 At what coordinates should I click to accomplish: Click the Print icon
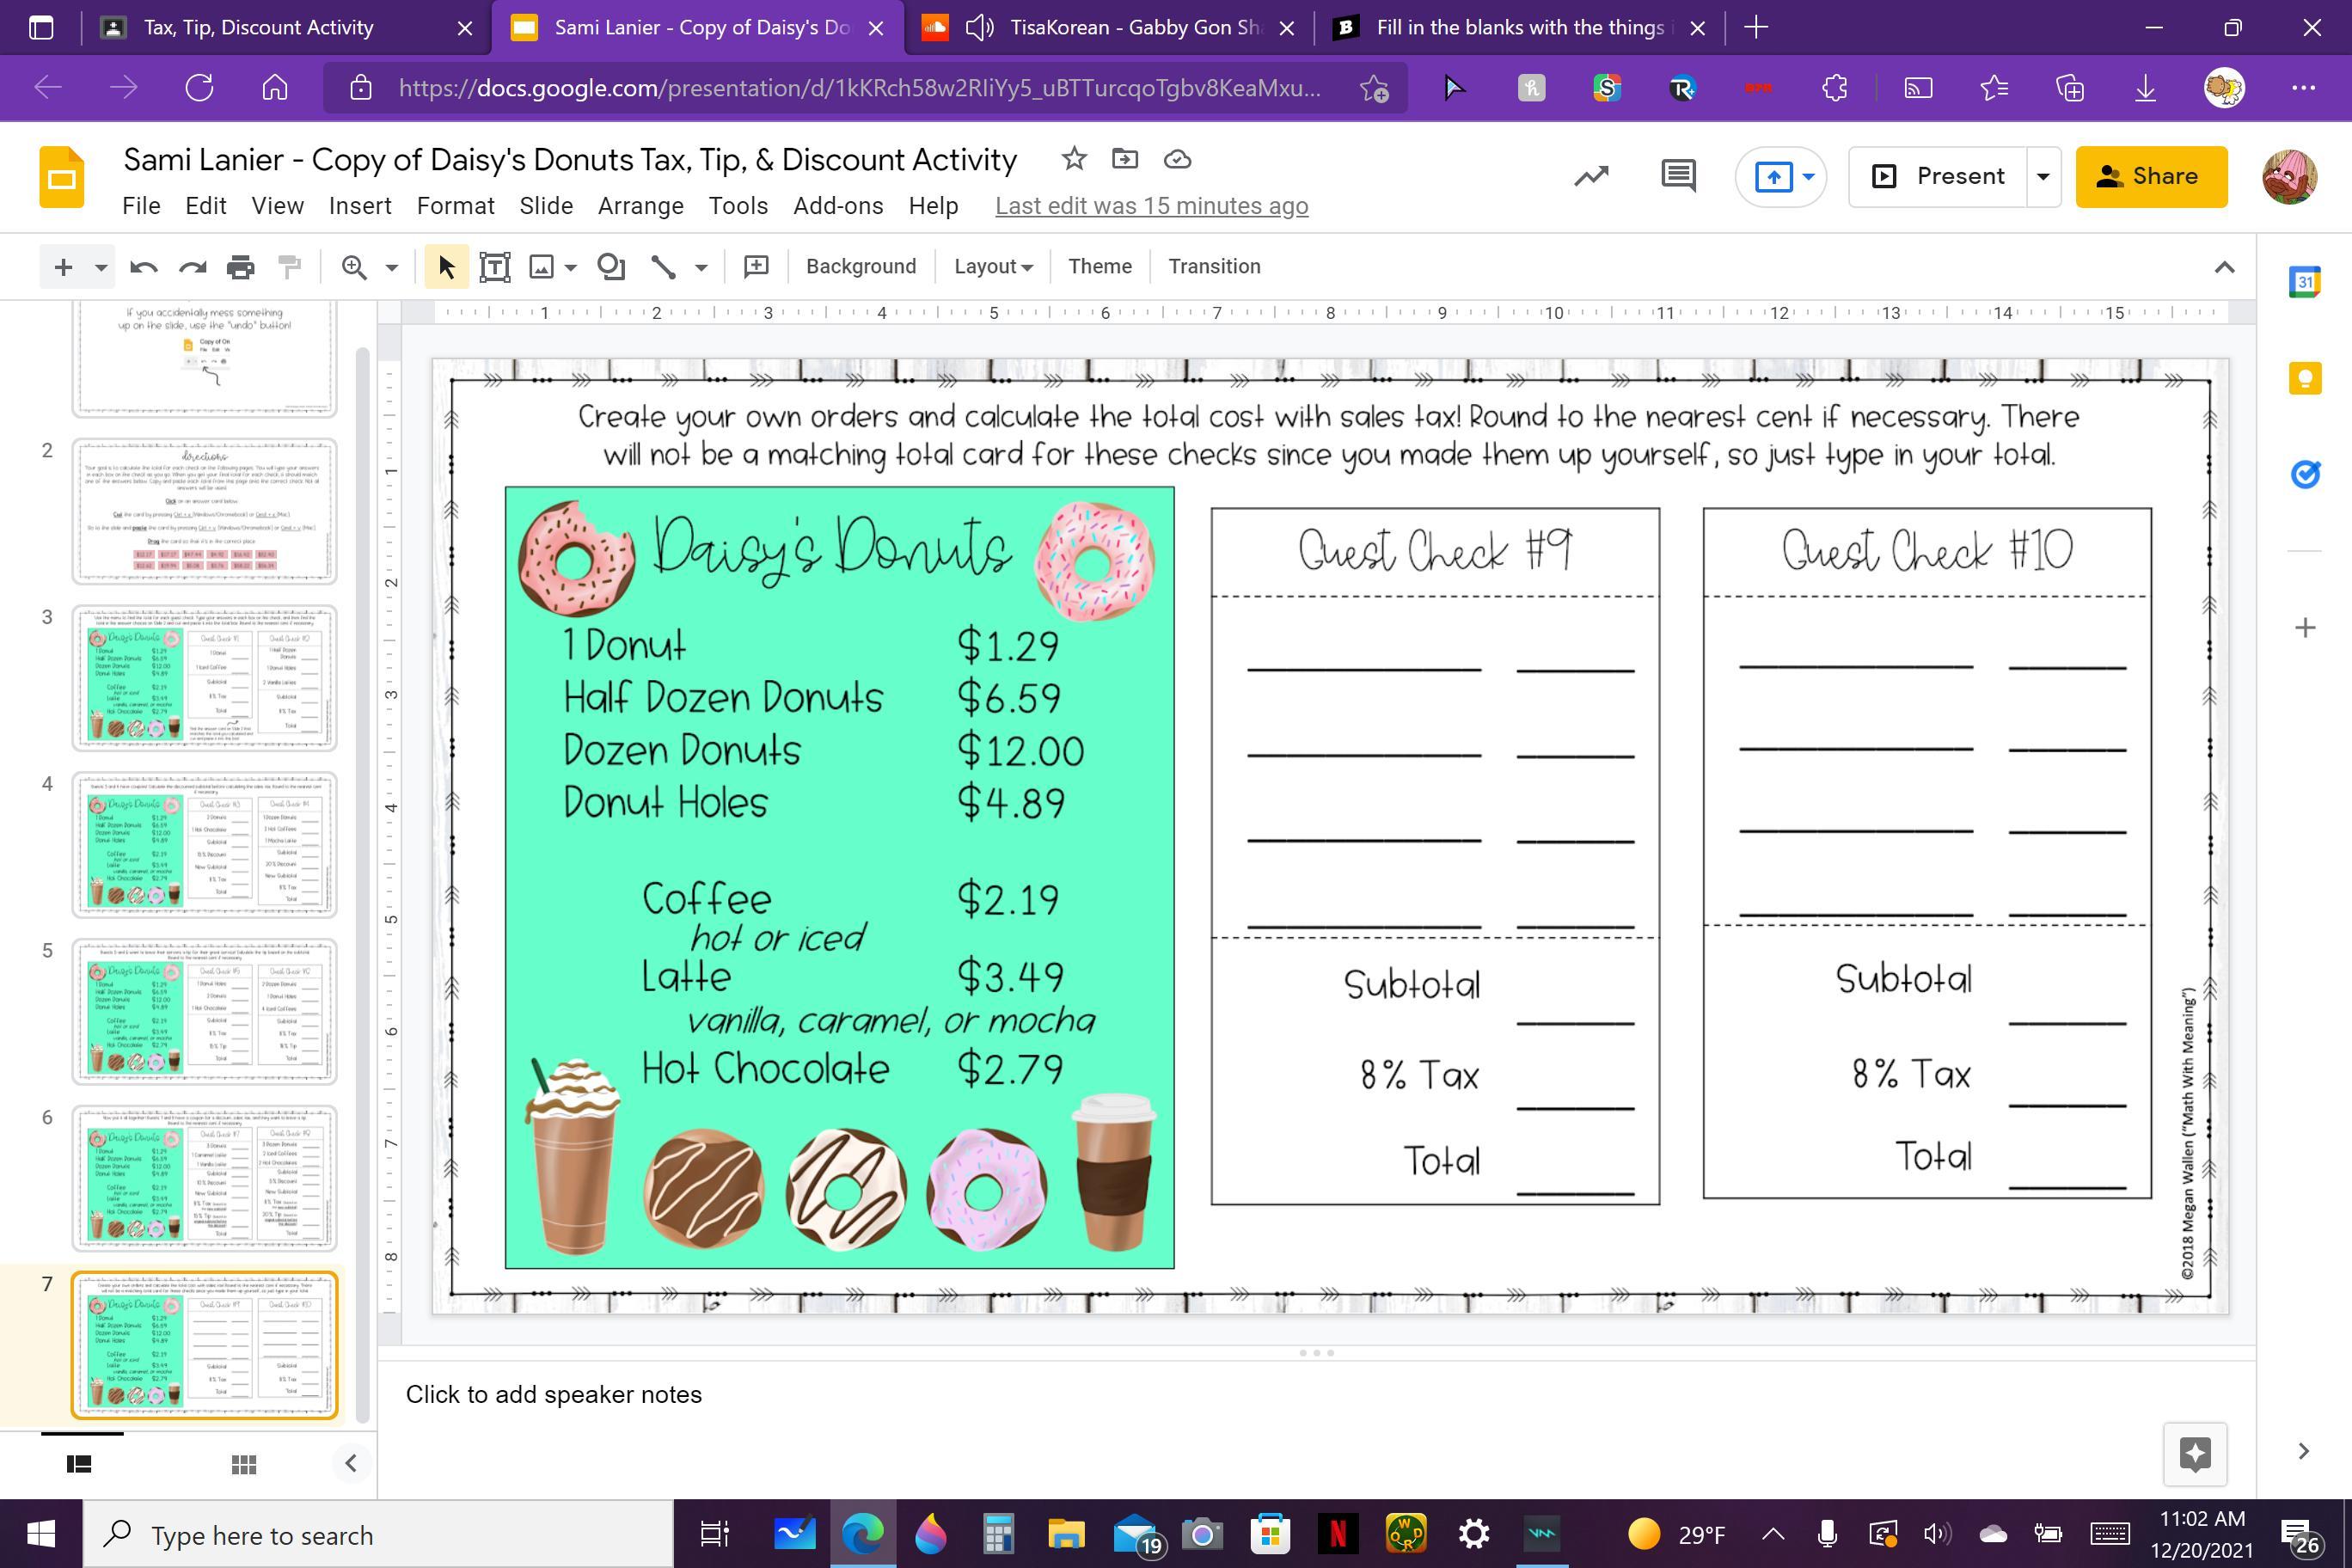tap(240, 267)
